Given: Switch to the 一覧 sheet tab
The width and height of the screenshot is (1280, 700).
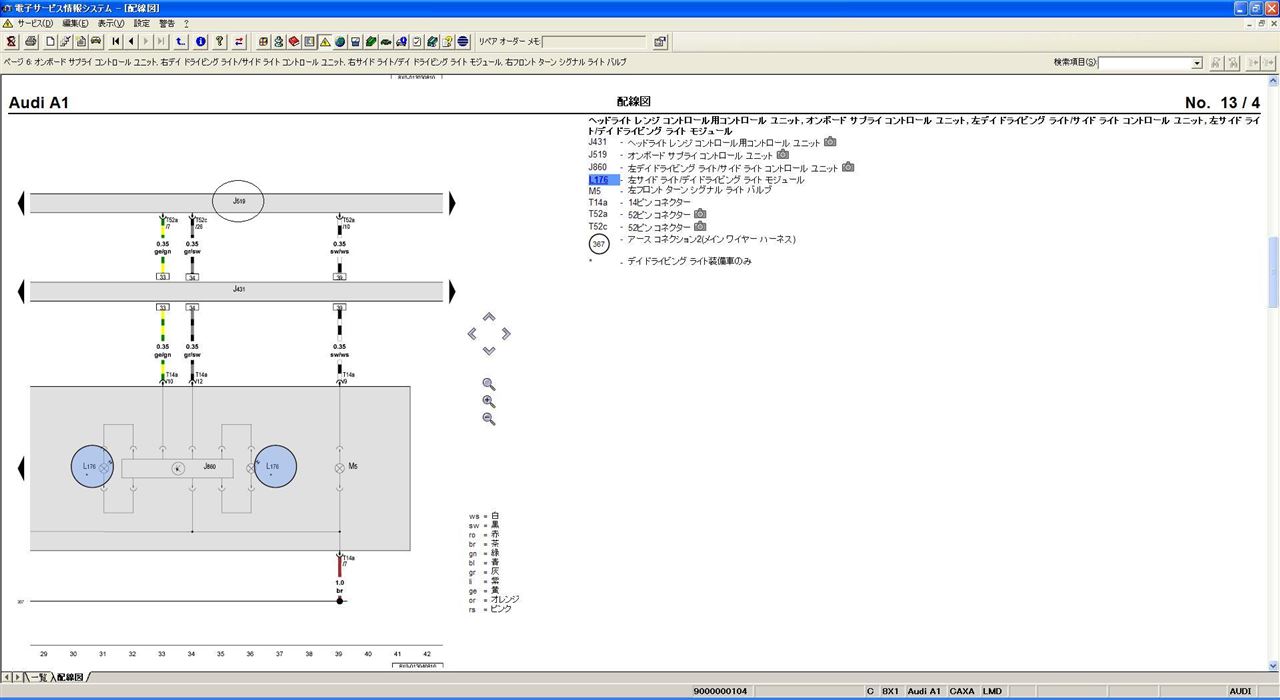Looking at the screenshot, I should [x=38, y=677].
